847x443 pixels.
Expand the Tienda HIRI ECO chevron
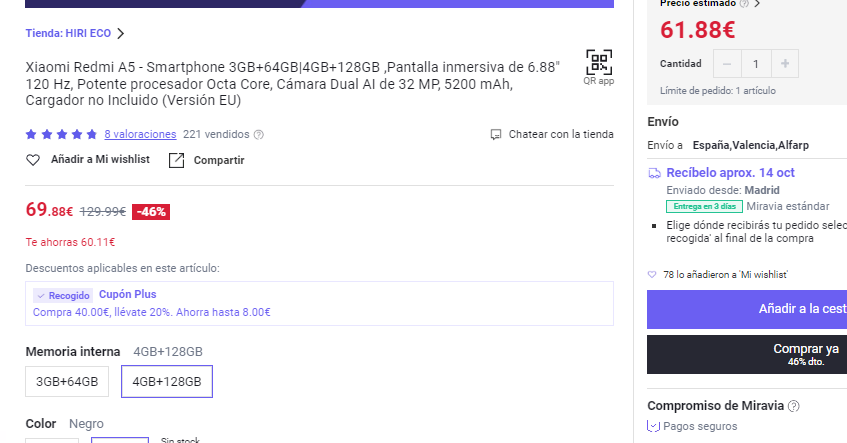tap(120, 33)
